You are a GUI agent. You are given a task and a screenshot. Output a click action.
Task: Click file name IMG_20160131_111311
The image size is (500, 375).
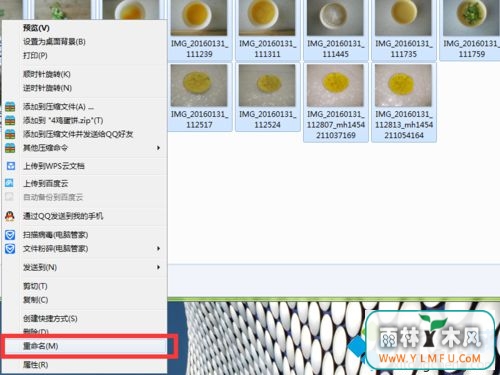[267, 49]
